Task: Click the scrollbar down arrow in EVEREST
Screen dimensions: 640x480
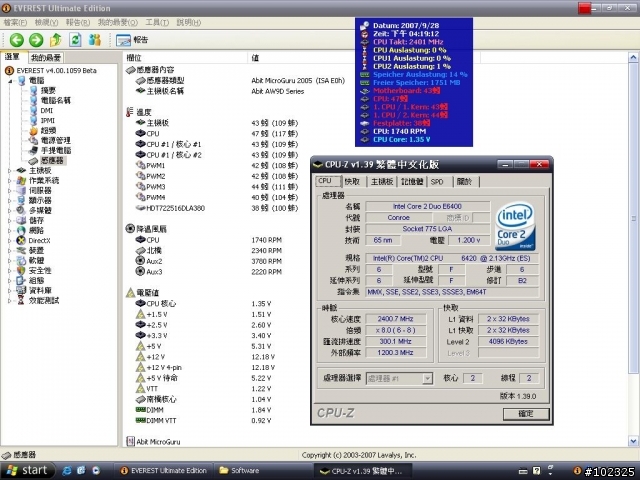Action: pyautogui.click(x=633, y=441)
